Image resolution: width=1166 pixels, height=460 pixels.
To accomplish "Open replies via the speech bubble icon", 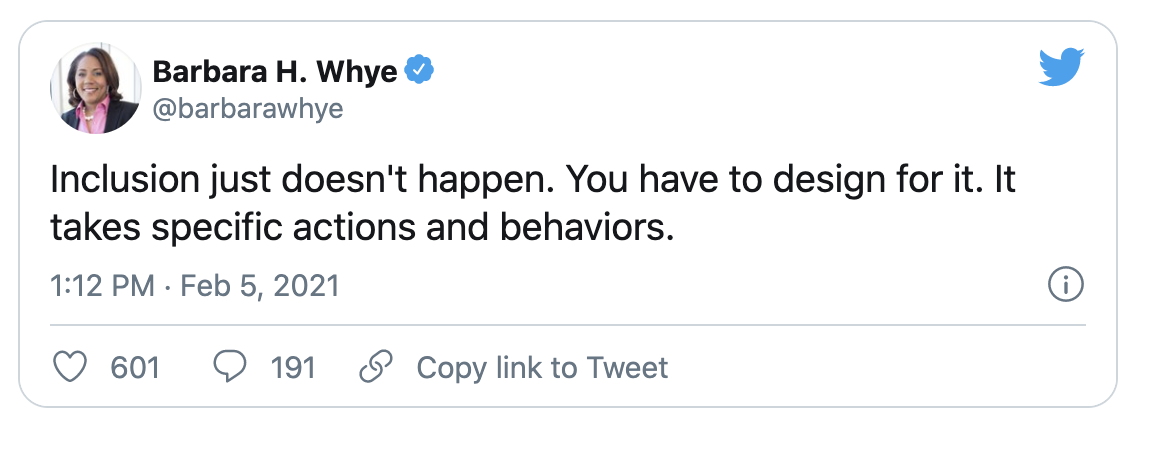I will tap(230, 367).
